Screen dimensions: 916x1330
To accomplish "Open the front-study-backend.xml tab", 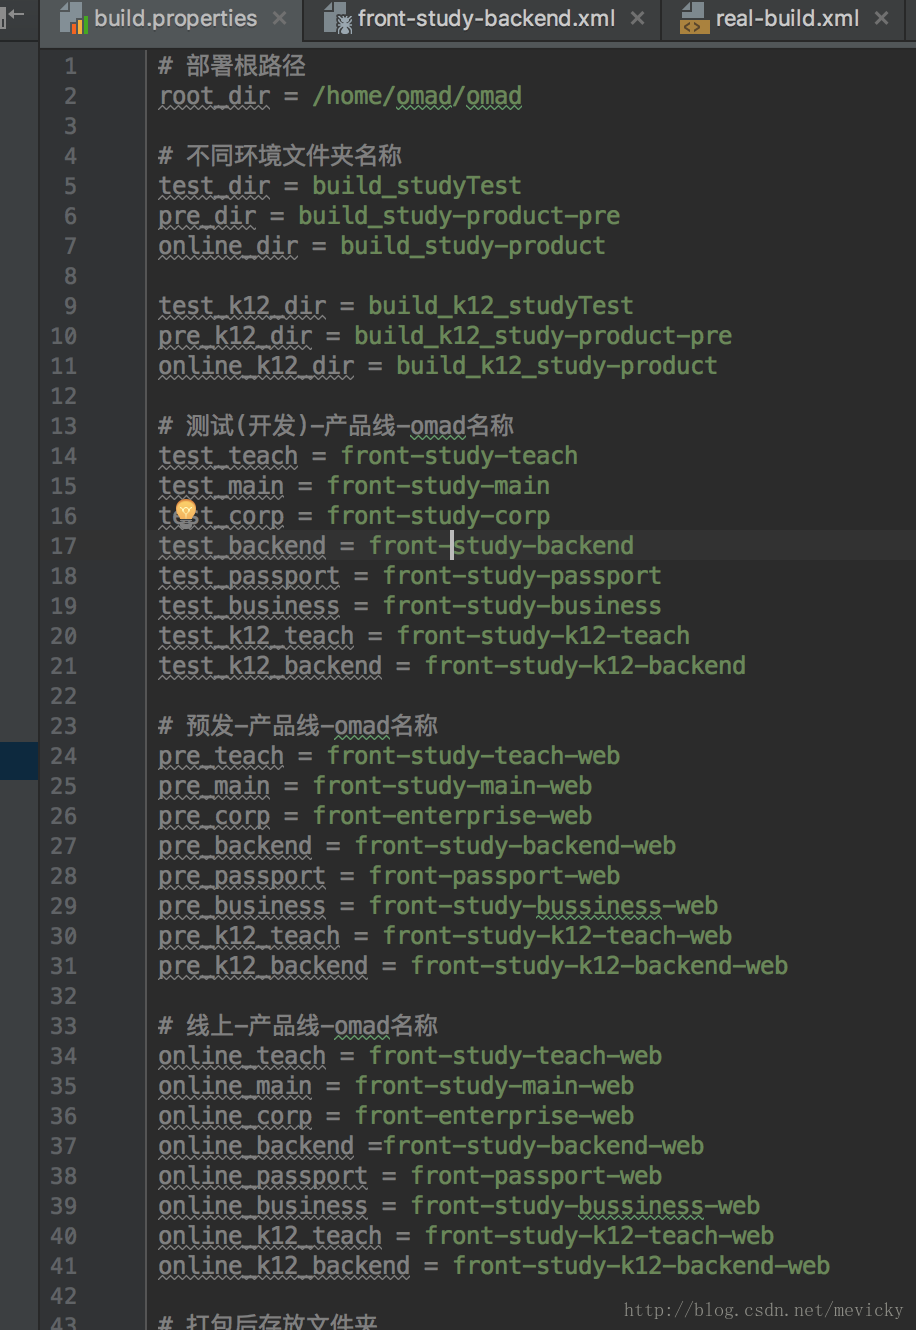I will pyautogui.click(x=486, y=18).
